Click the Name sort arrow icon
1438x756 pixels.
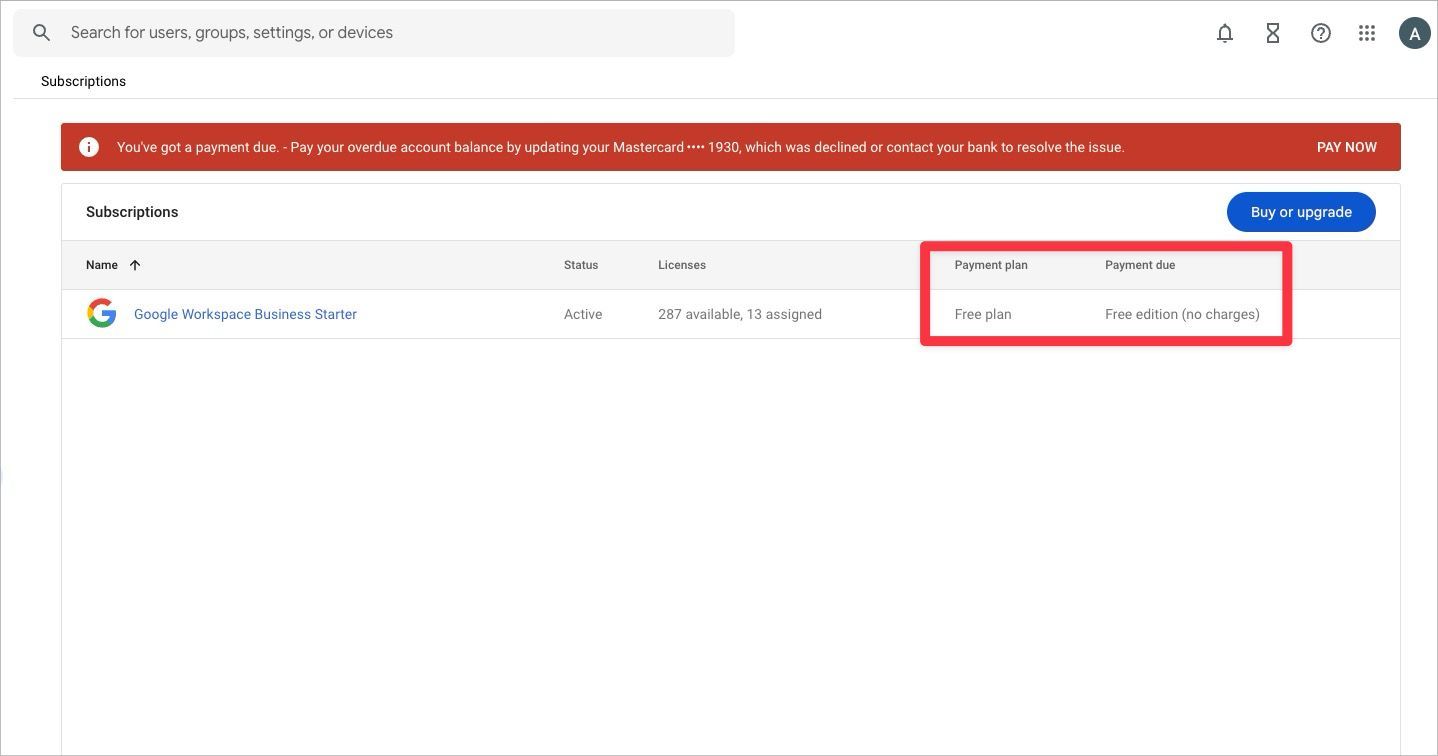point(135,265)
